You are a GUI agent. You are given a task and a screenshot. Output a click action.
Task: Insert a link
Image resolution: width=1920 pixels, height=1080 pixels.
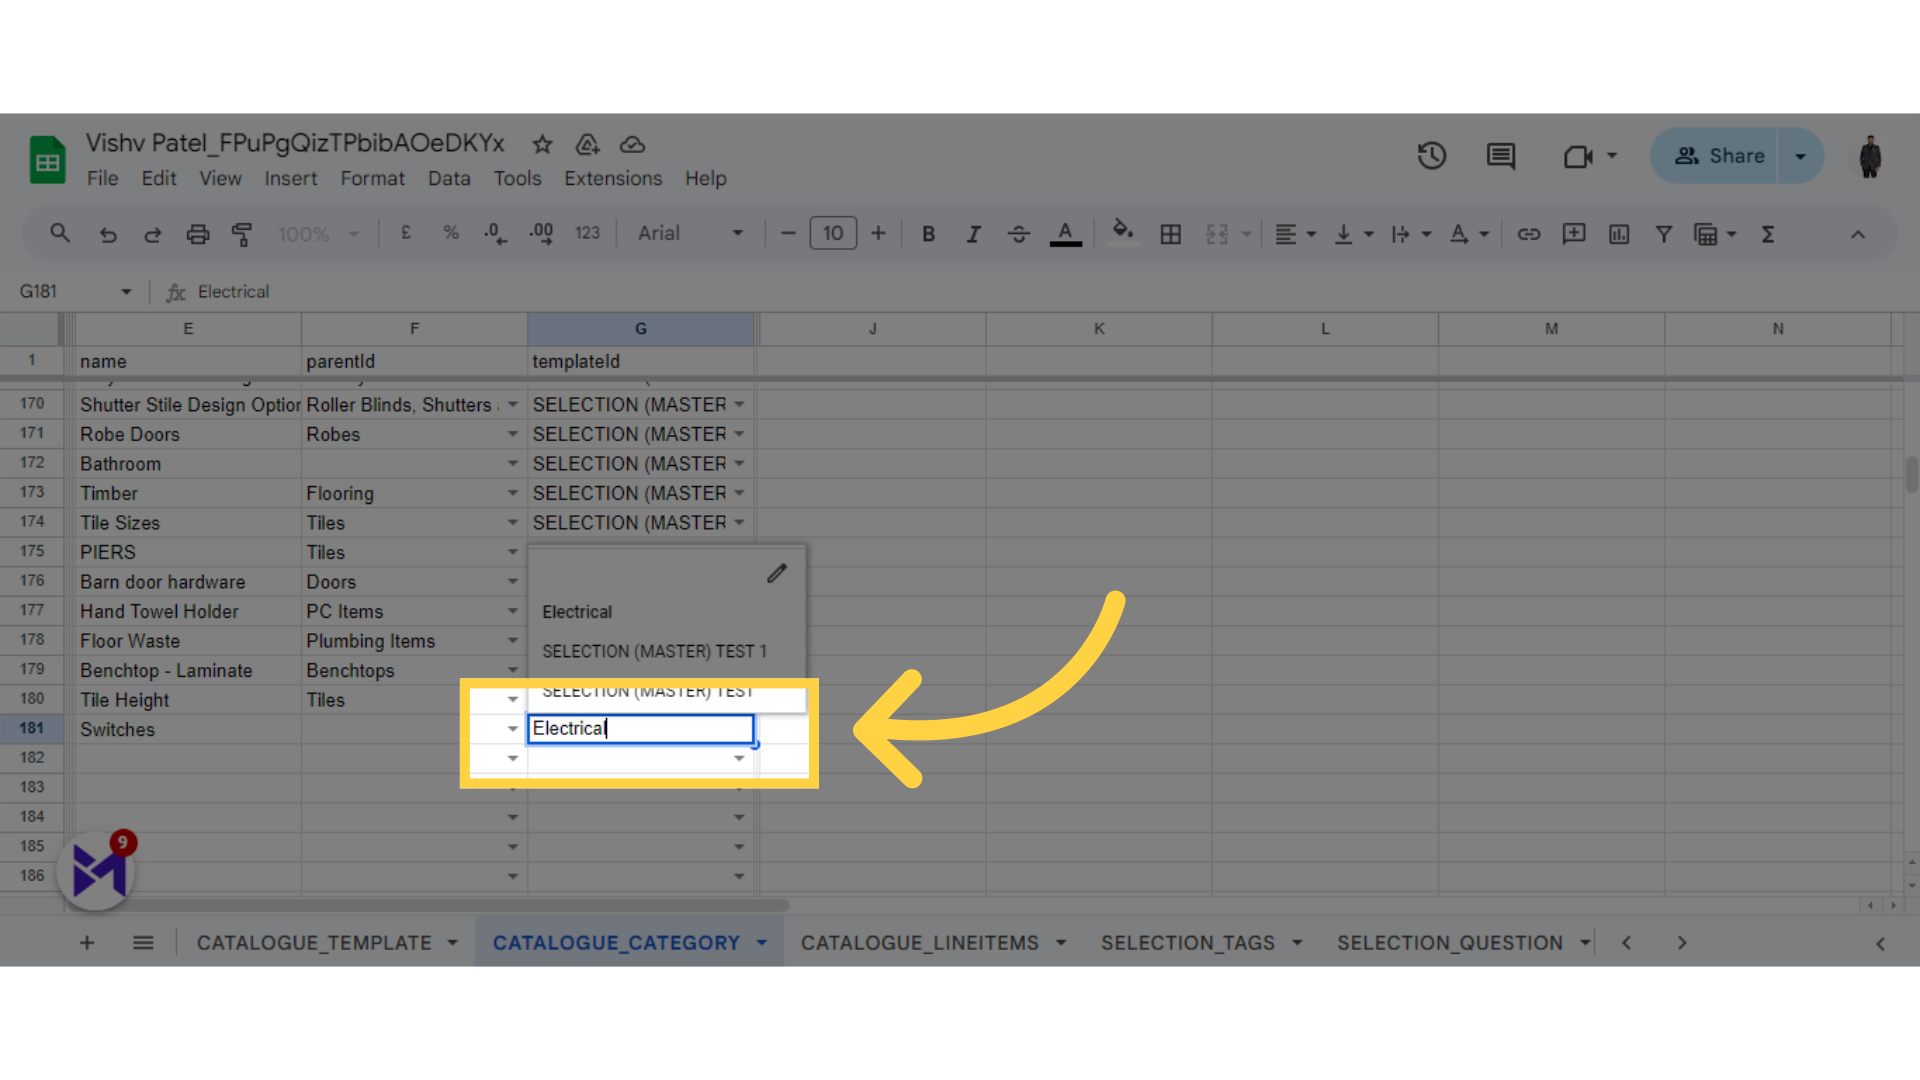(1528, 234)
